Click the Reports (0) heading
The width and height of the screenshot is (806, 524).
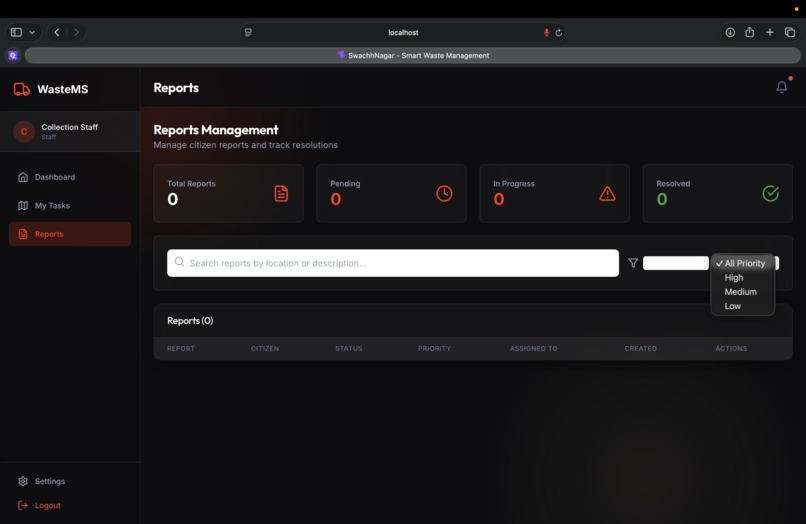tap(190, 321)
